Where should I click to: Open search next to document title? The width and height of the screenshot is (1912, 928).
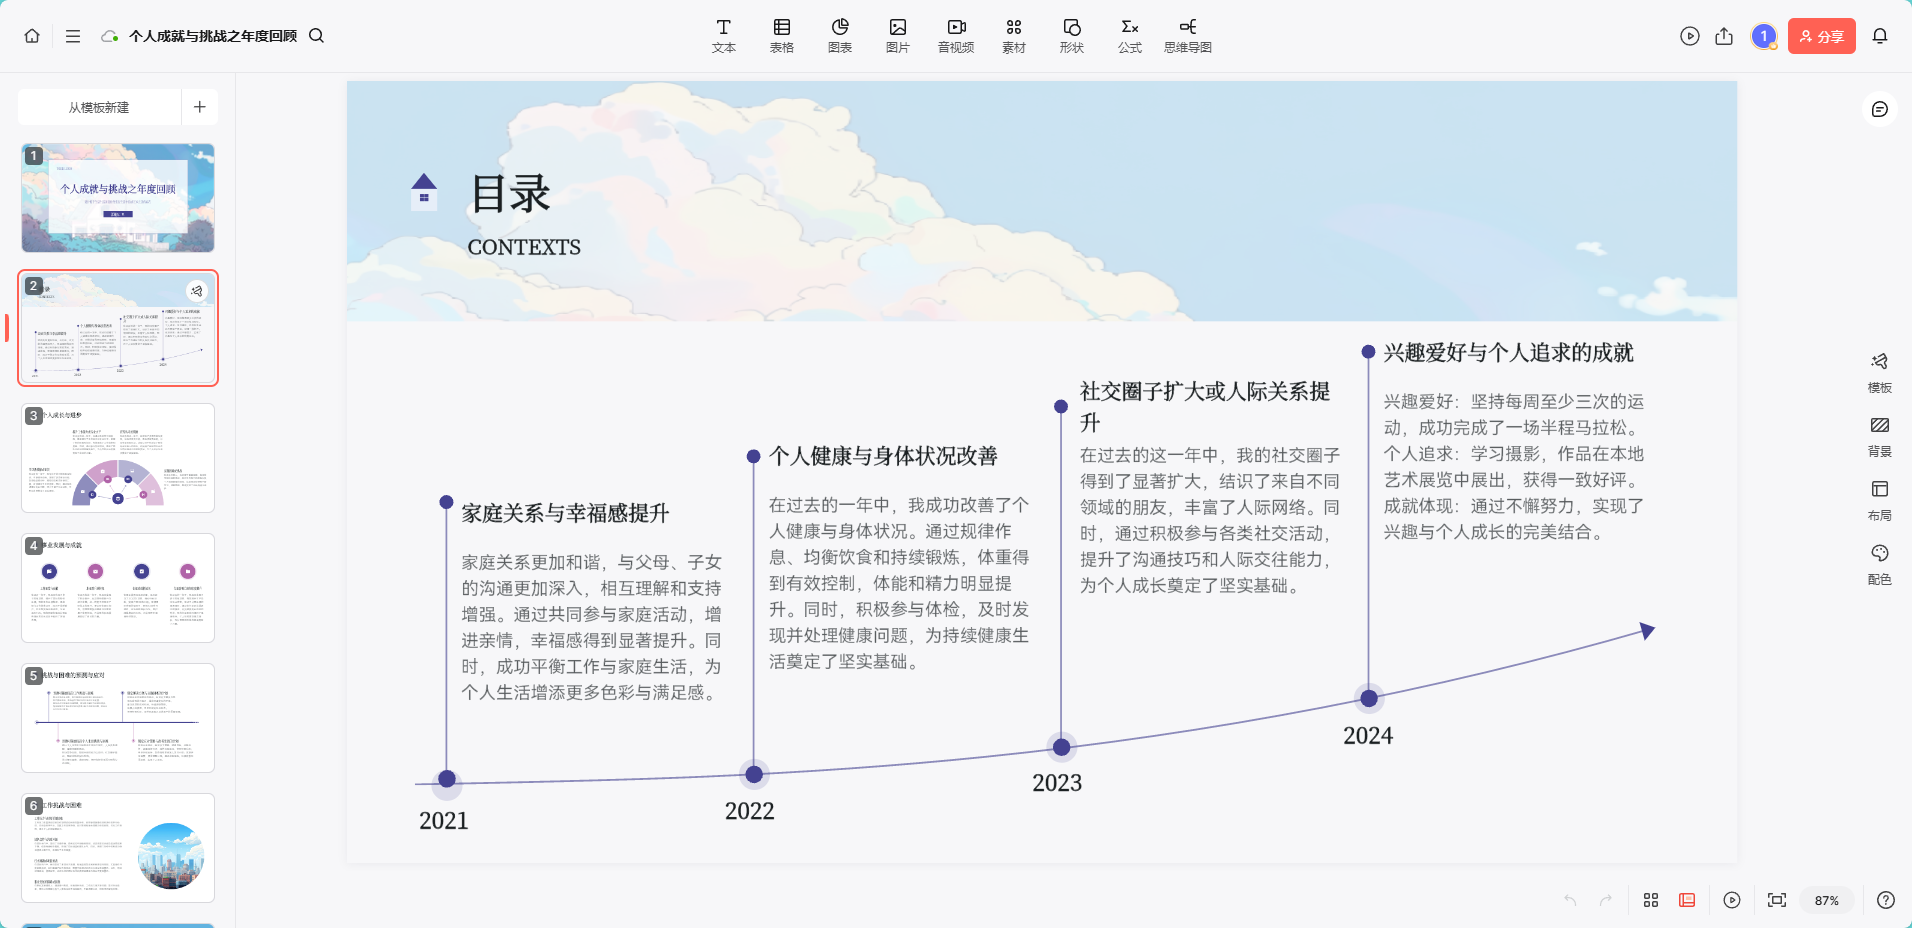[x=316, y=36]
